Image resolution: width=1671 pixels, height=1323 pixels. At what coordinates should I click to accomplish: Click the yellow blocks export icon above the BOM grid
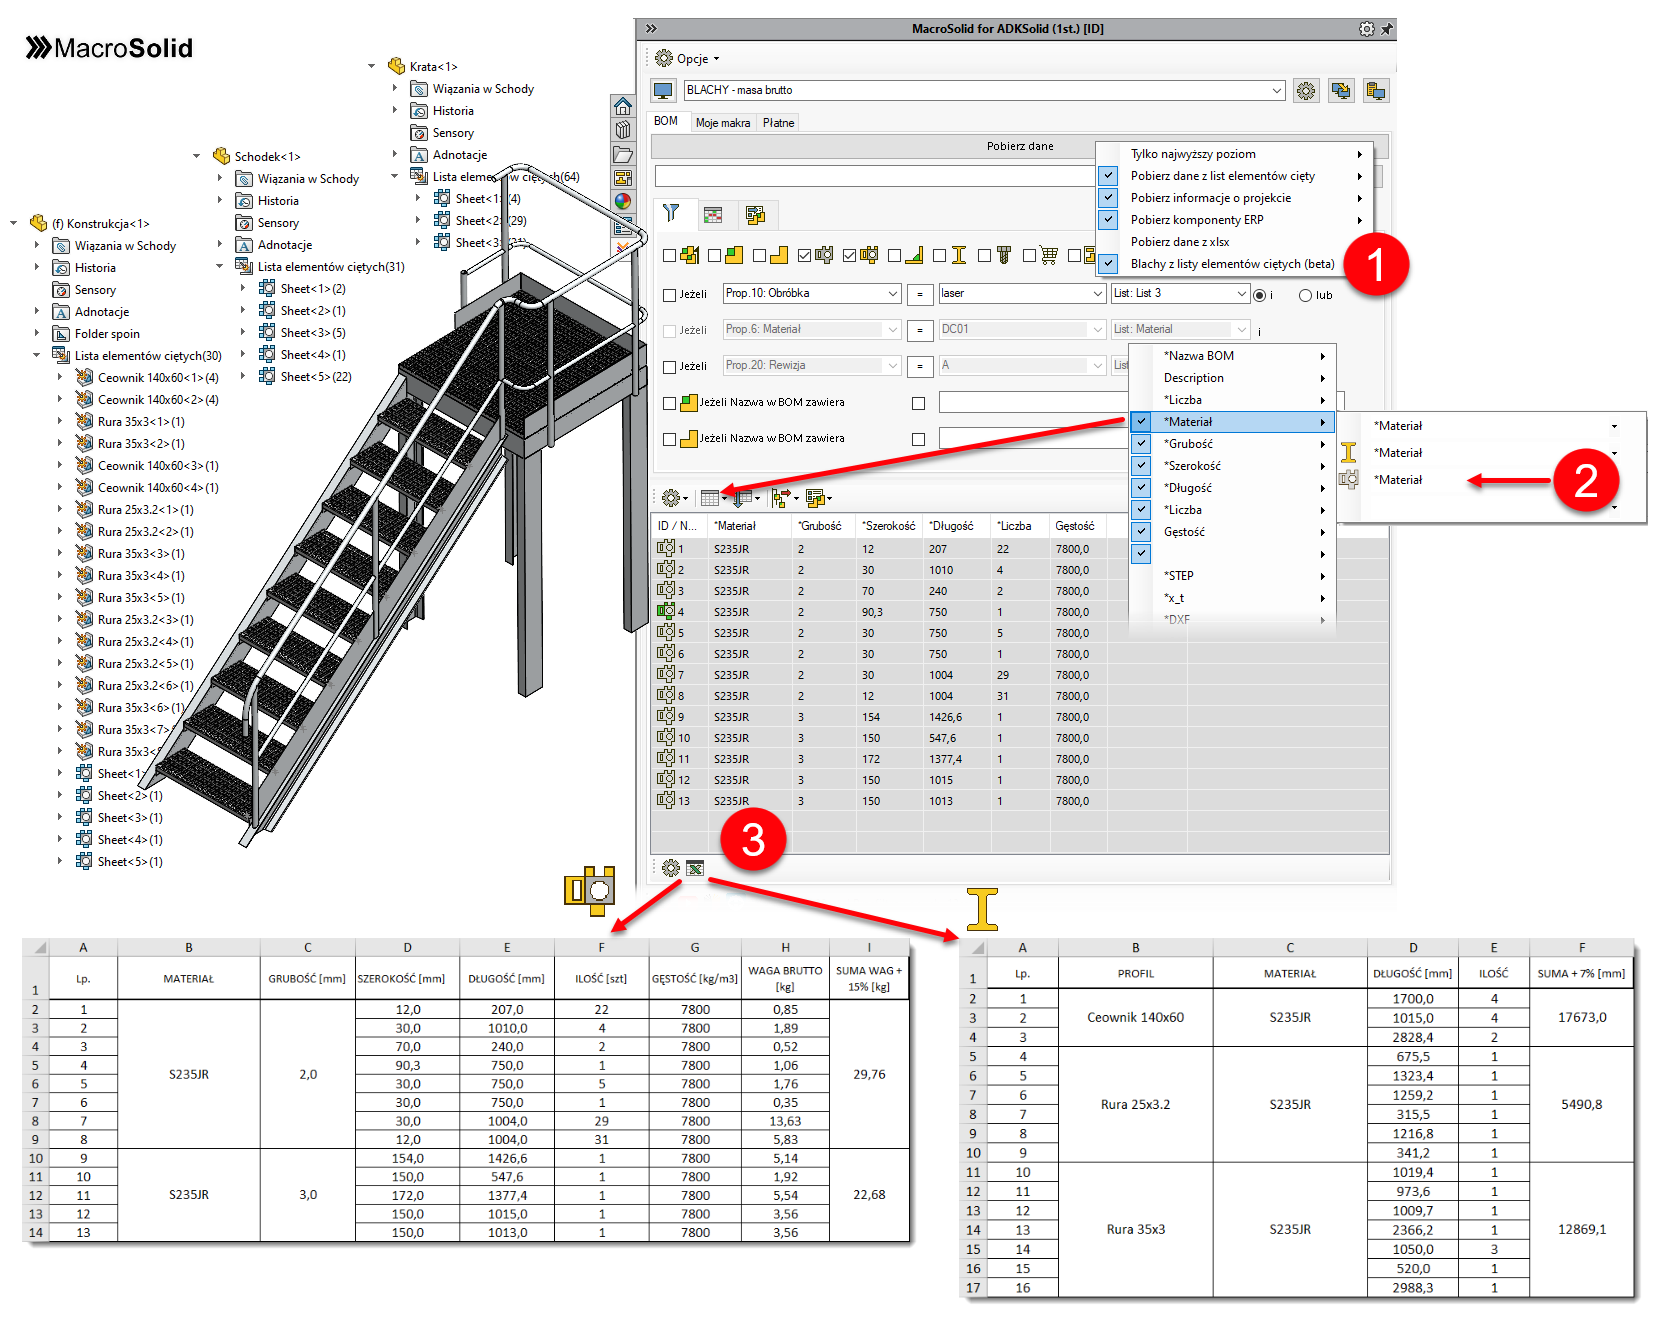(x=815, y=498)
